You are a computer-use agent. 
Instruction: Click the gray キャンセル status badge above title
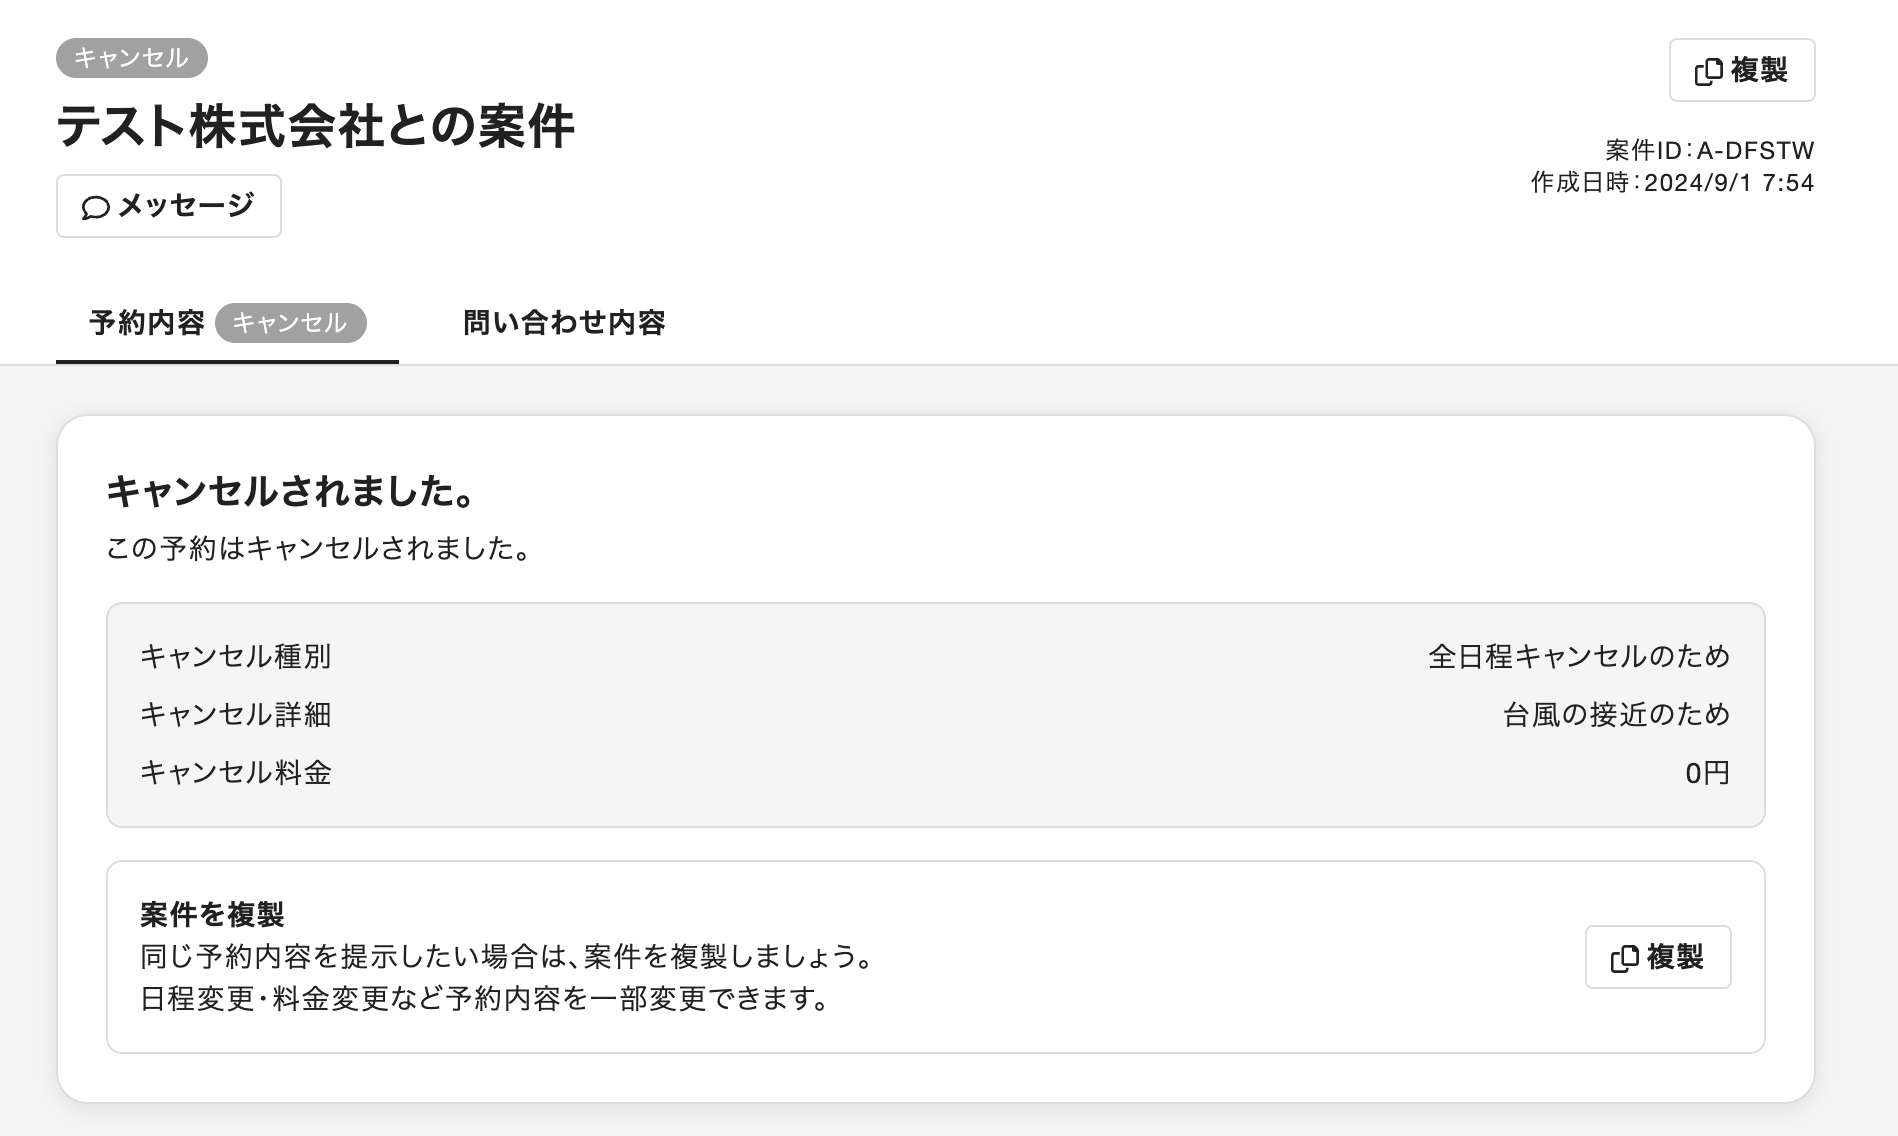(132, 58)
